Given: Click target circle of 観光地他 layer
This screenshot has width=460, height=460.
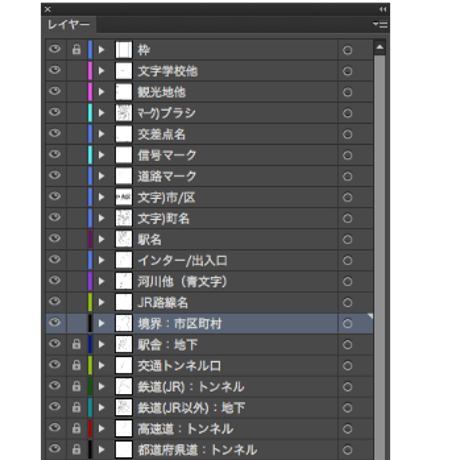Looking at the screenshot, I should coord(347,92).
